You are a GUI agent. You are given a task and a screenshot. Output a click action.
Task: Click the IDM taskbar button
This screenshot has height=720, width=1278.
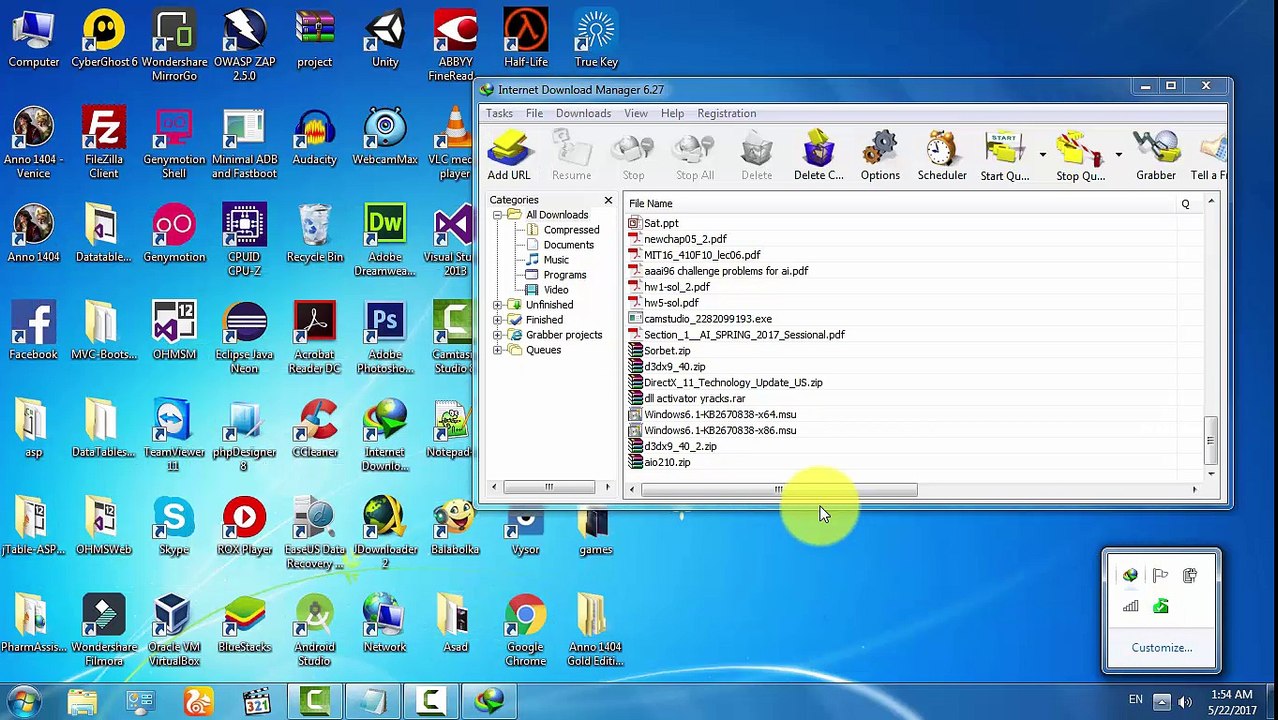(489, 702)
